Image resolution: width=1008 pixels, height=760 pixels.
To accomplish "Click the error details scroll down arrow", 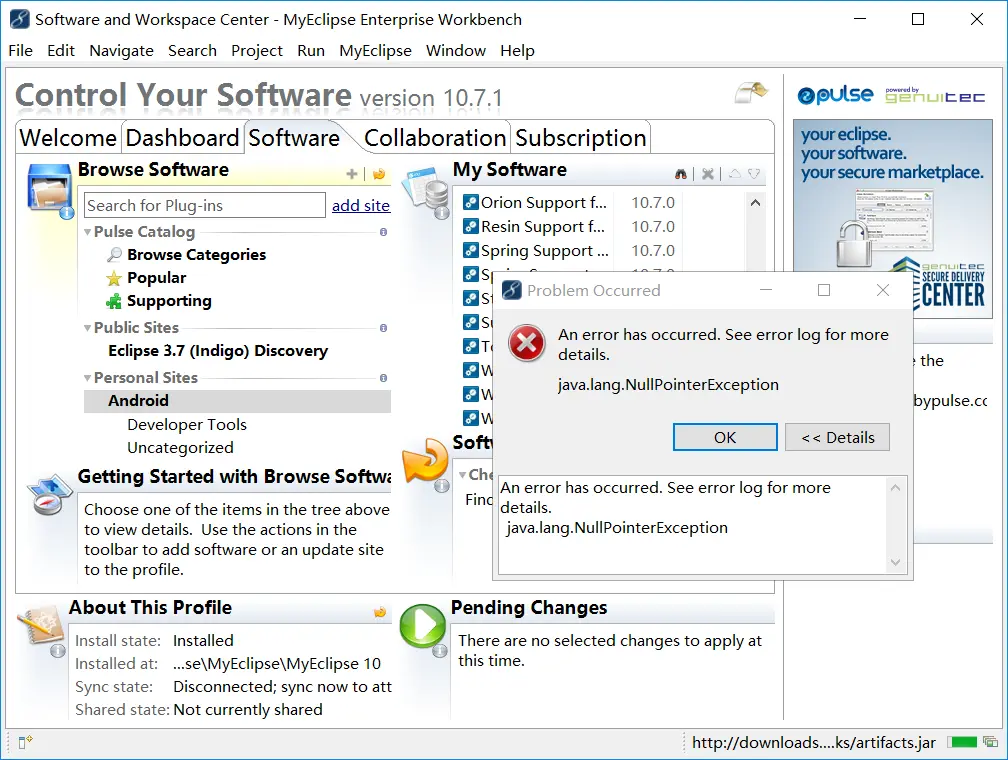I will point(895,562).
